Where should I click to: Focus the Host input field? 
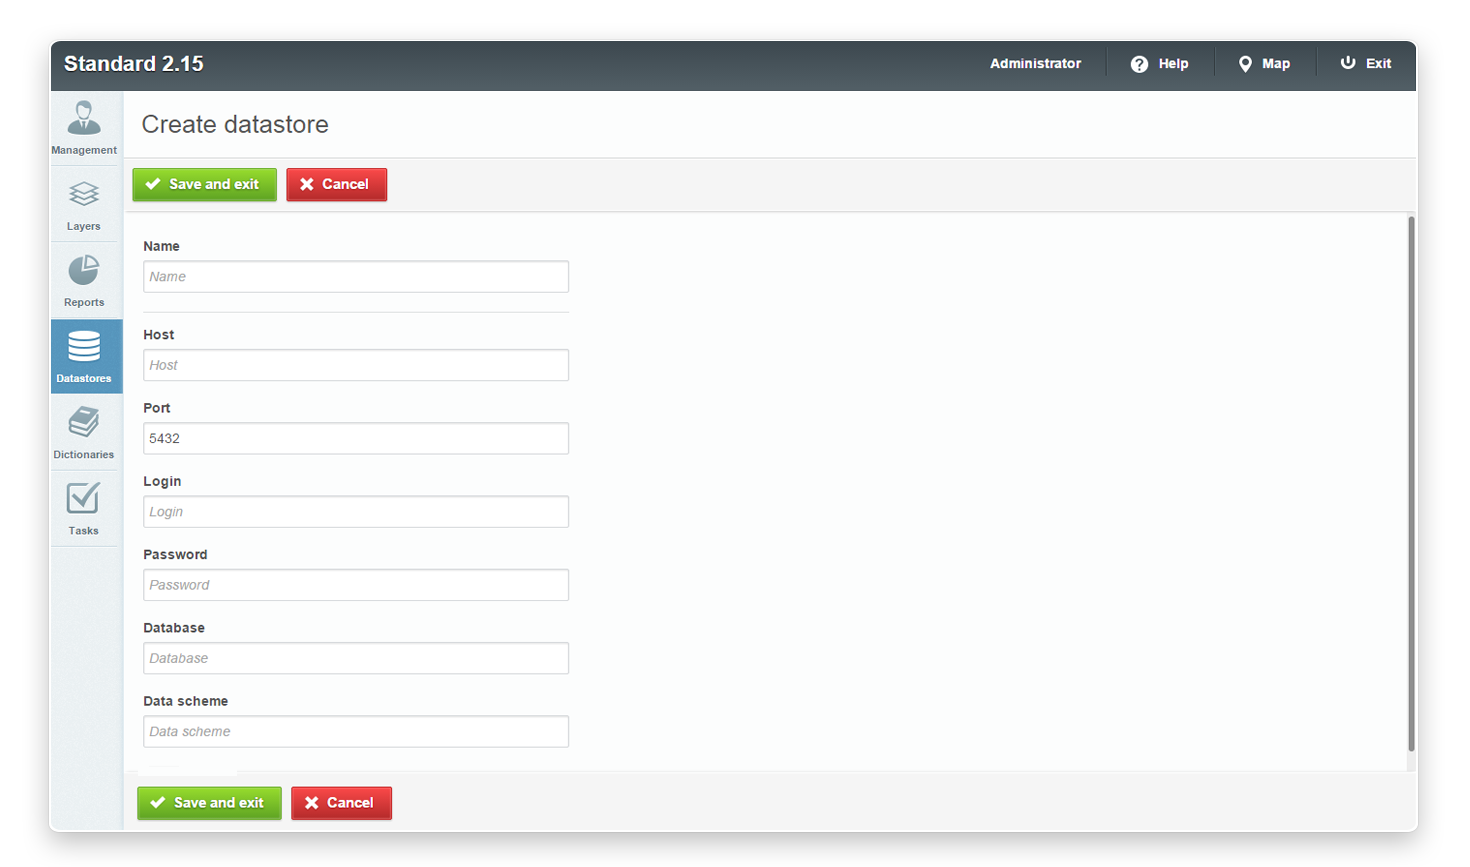point(355,364)
